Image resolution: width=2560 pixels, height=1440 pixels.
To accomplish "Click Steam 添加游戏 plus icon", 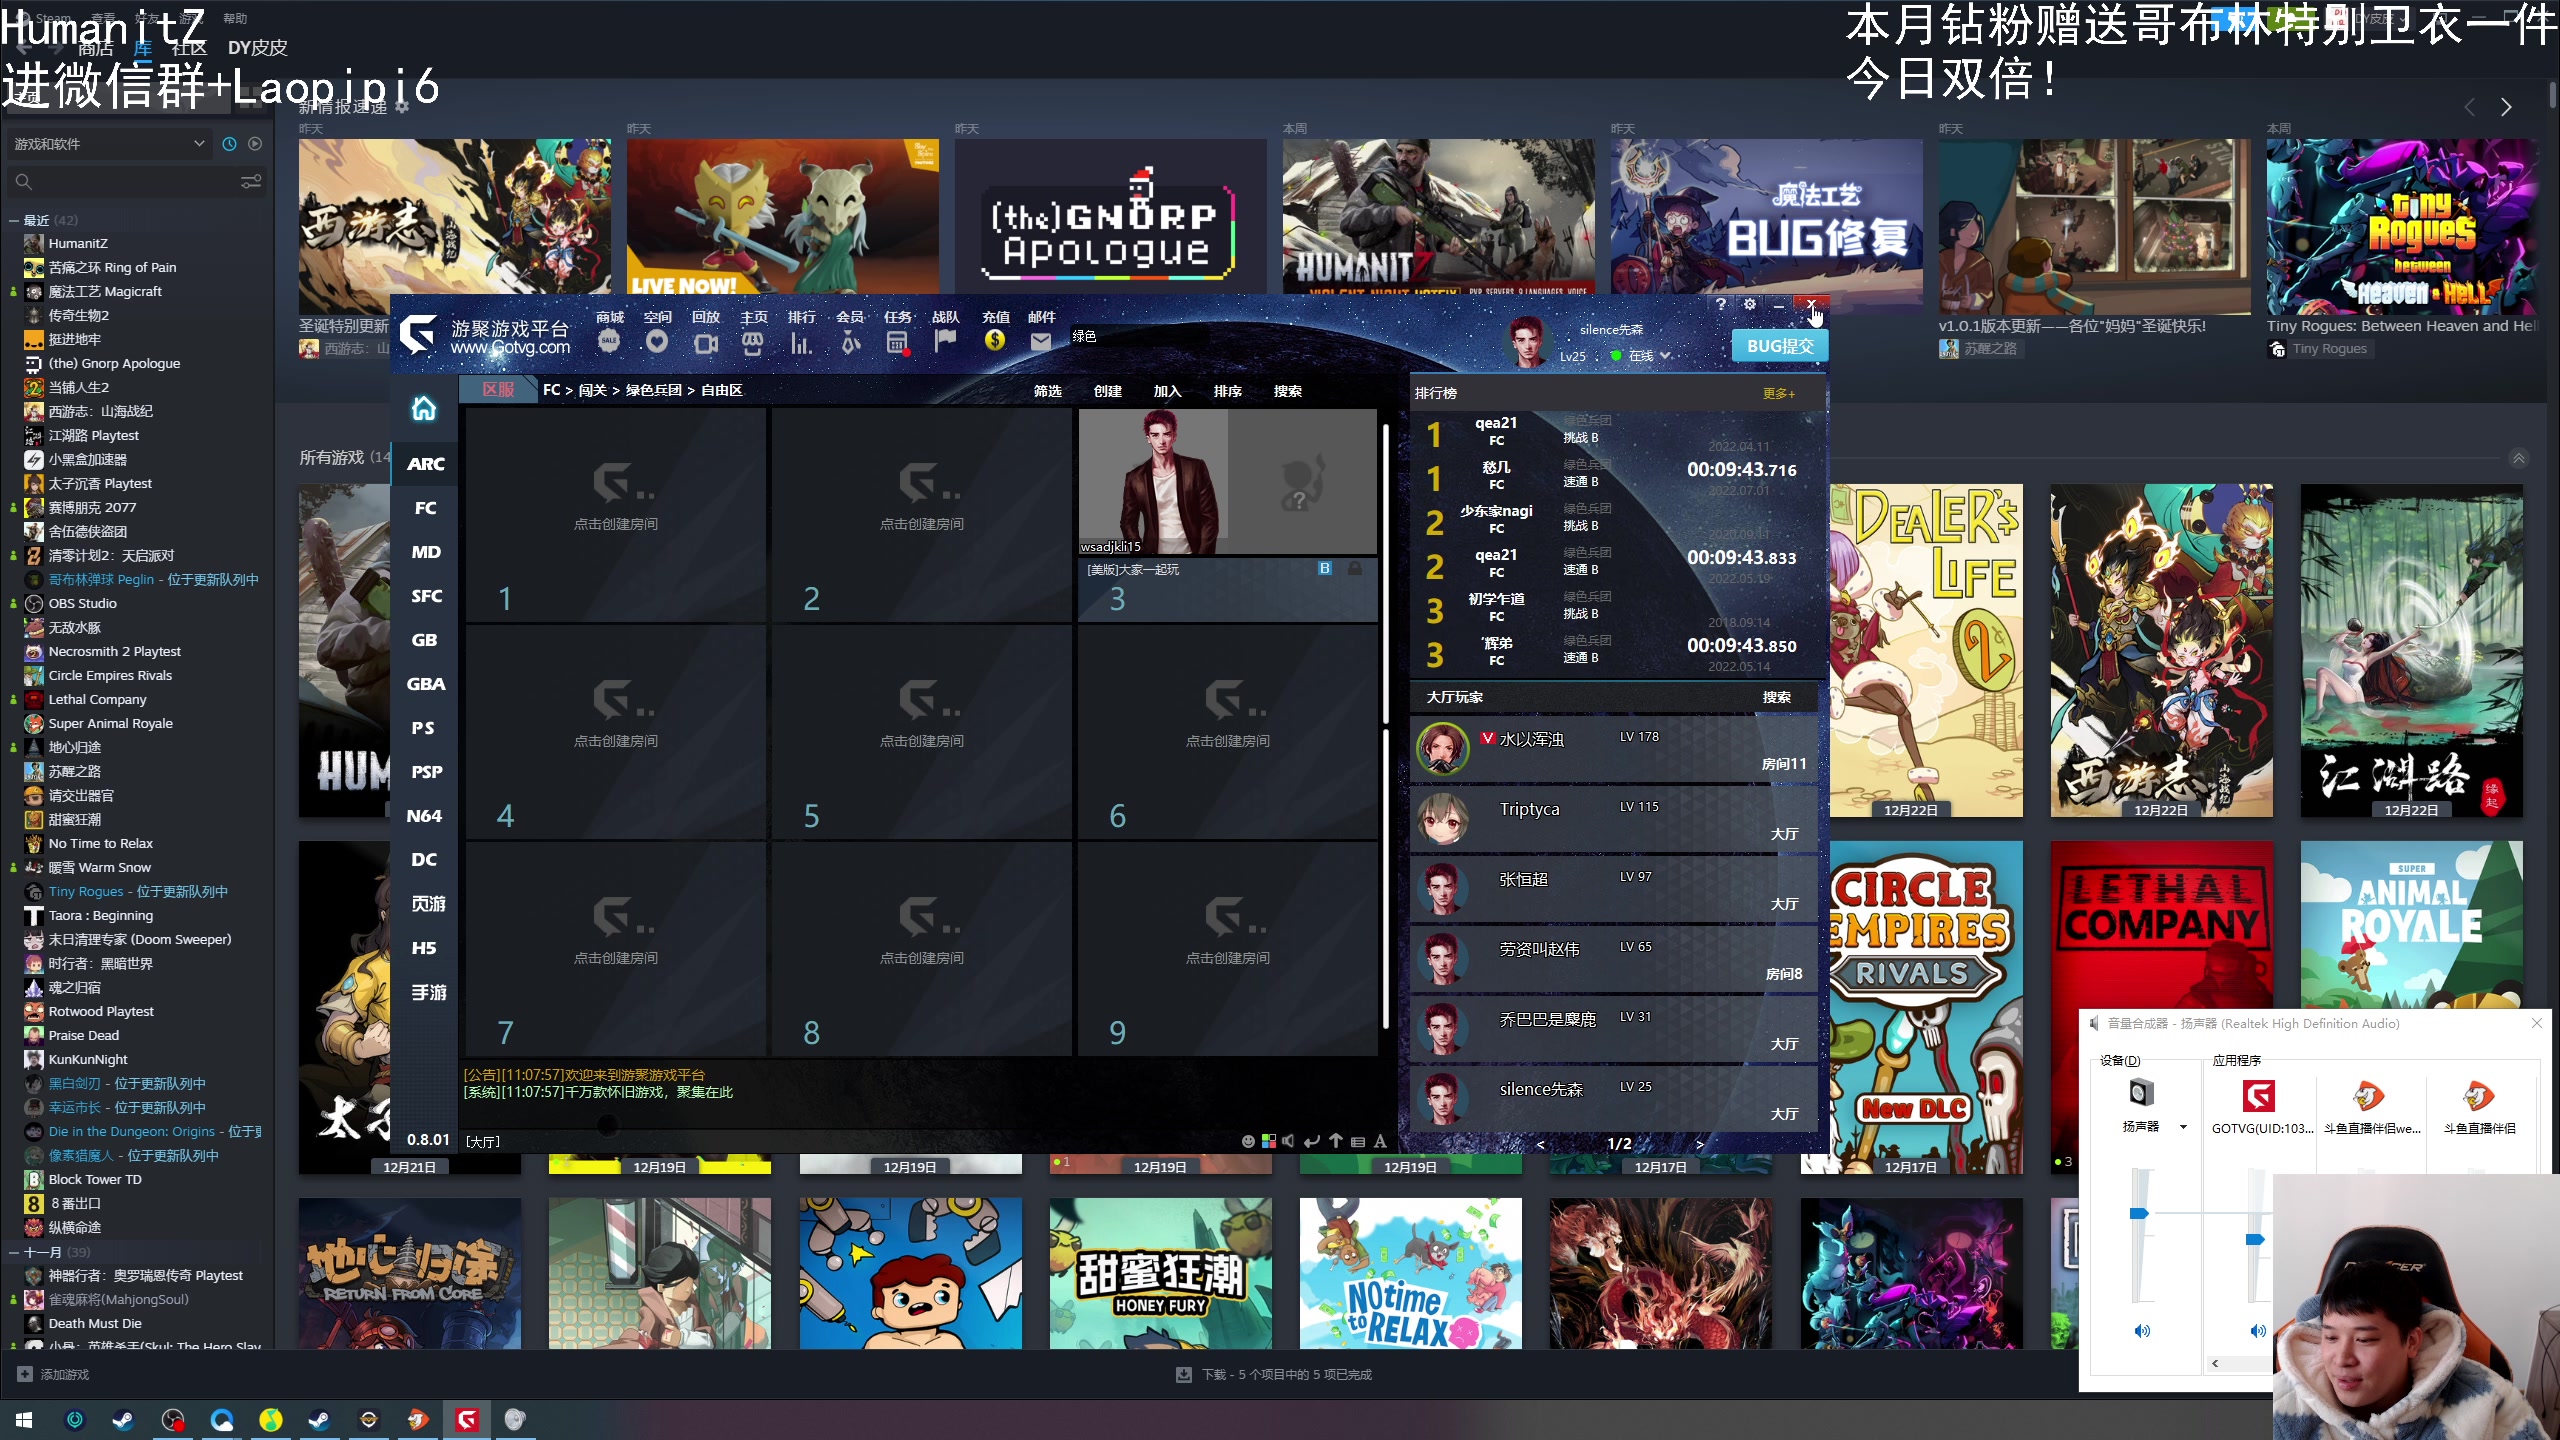I will (x=25, y=1374).
